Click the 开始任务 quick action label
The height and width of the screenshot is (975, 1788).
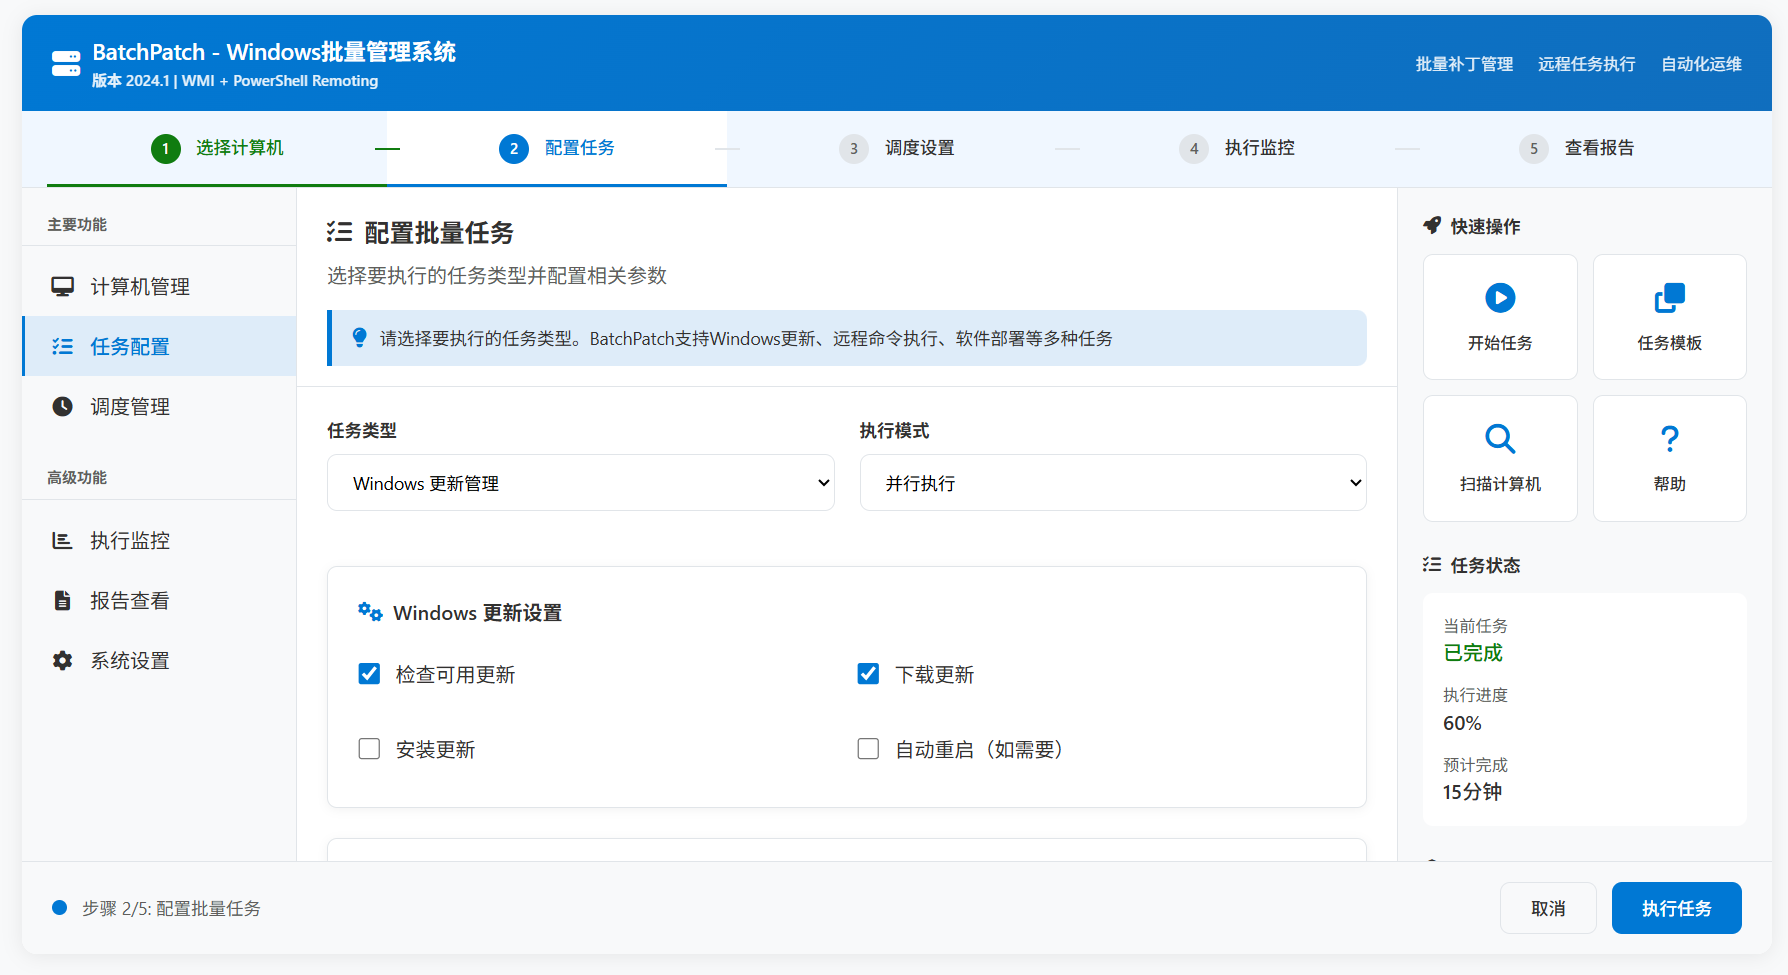pos(1500,343)
